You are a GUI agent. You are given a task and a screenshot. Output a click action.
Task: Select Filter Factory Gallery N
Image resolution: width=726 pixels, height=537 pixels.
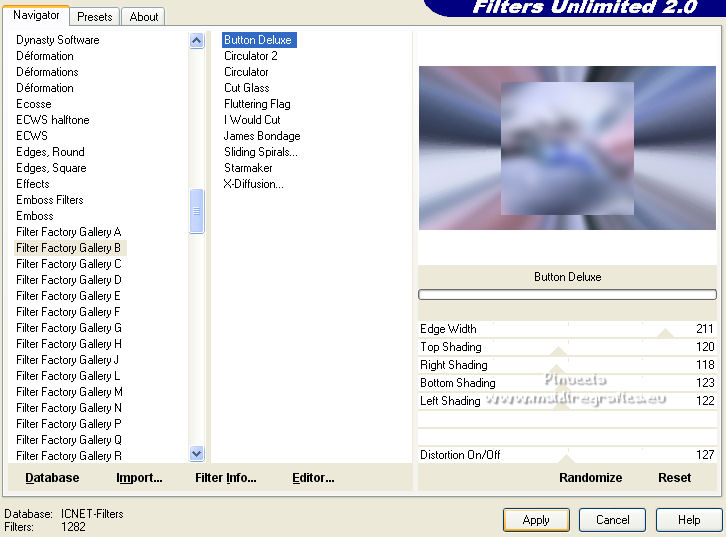(69, 408)
